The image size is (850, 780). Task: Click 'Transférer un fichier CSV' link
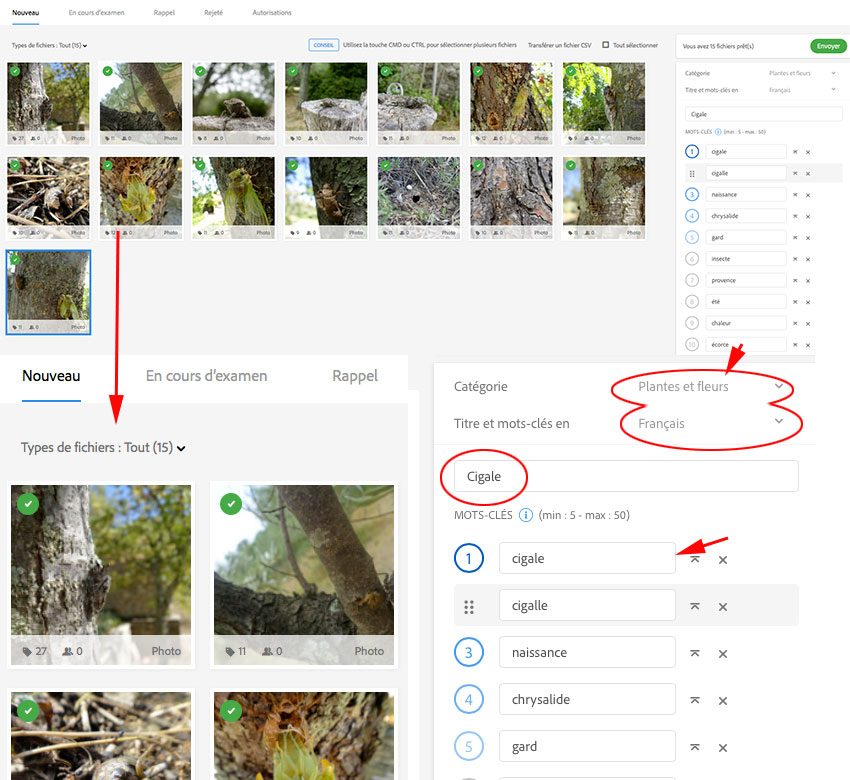click(559, 45)
